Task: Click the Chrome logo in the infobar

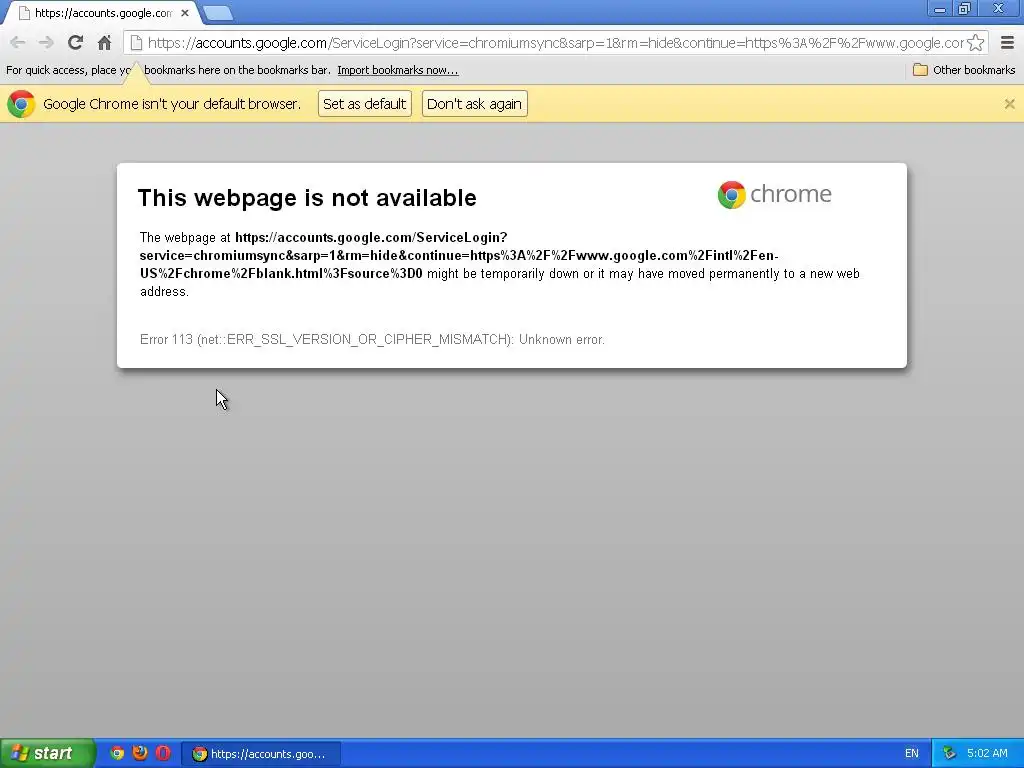Action: [21, 104]
